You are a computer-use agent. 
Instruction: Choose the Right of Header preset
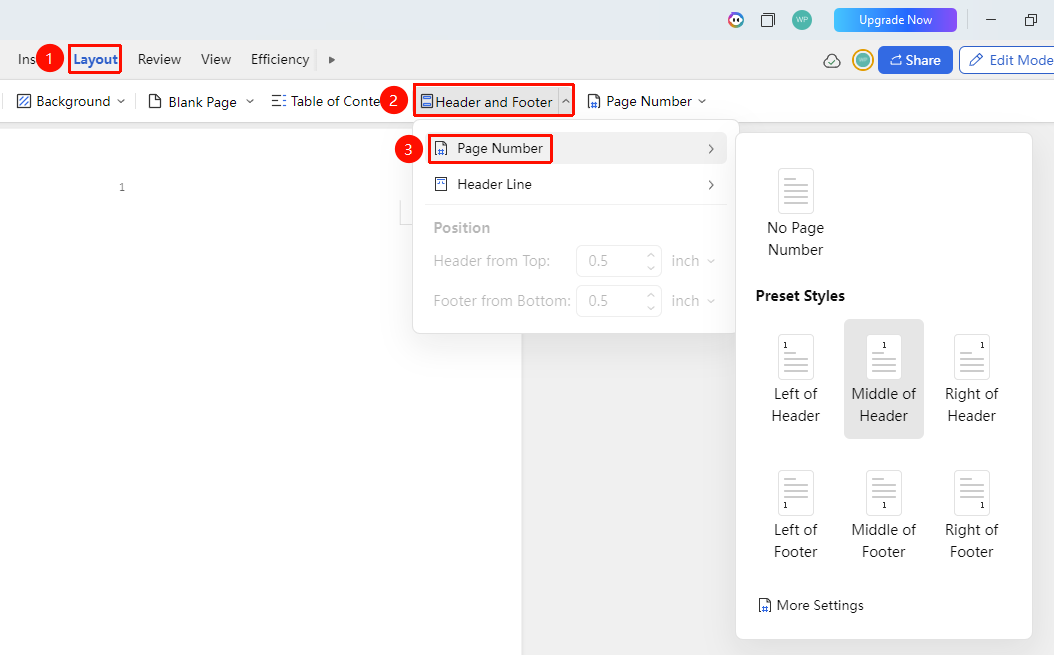point(972,379)
